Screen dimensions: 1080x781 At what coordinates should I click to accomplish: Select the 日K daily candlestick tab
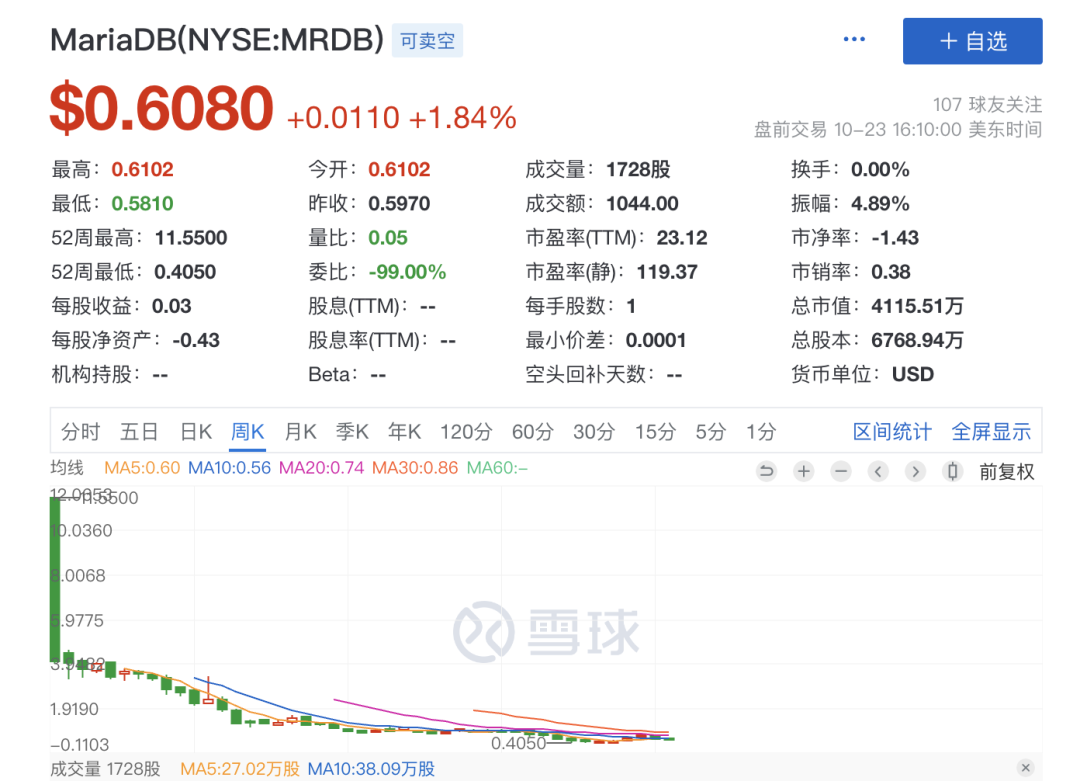click(196, 432)
